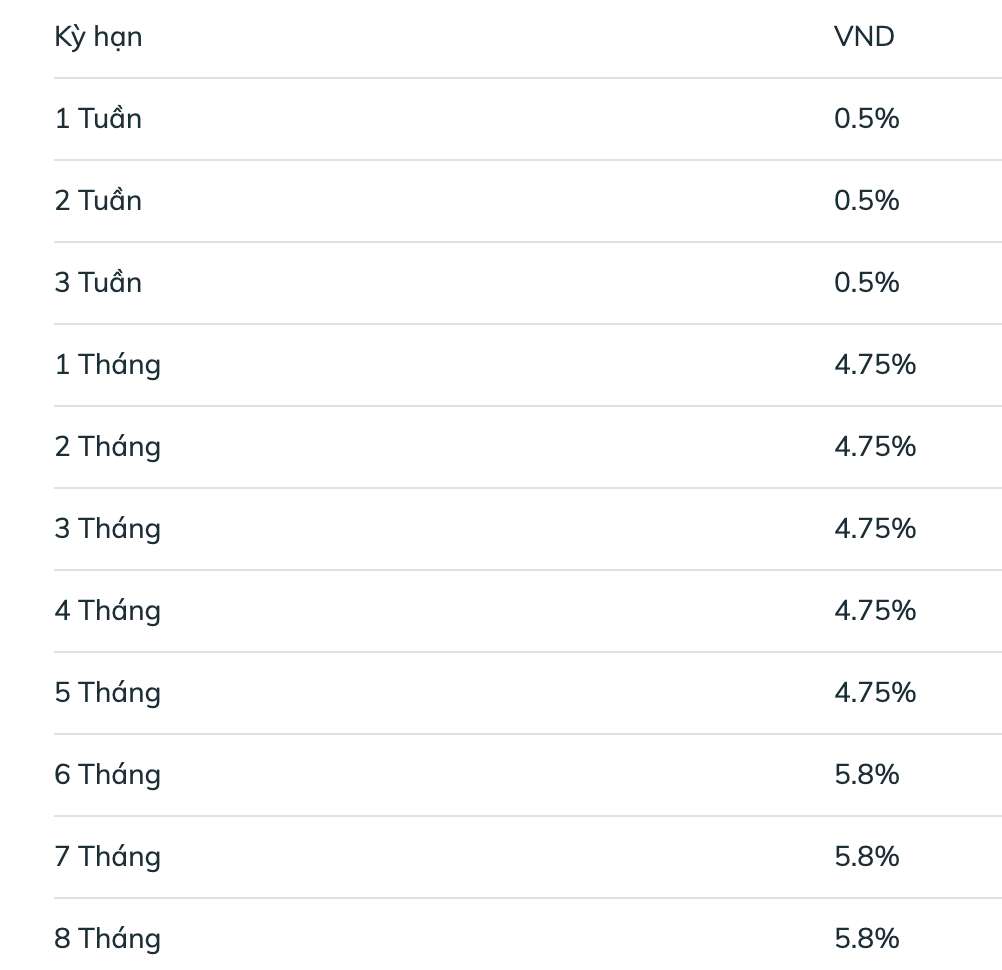The width and height of the screenshot is (1002, 970).
Task: Select the 0.5% rate for 3 Tuần
Action: click(866, 283)
